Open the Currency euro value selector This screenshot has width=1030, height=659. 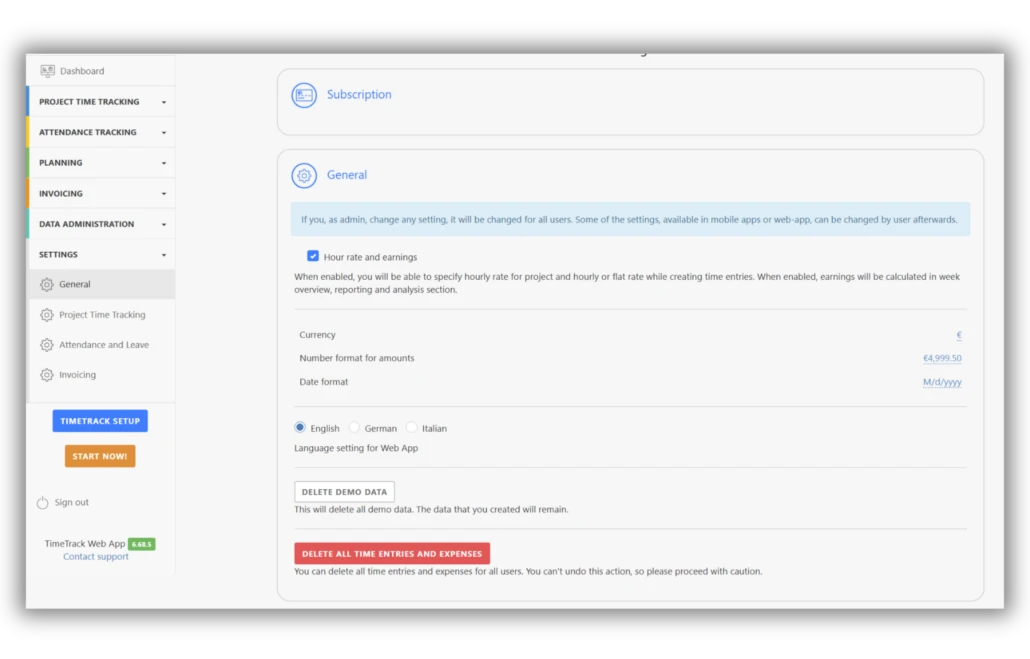pos(958,336)
